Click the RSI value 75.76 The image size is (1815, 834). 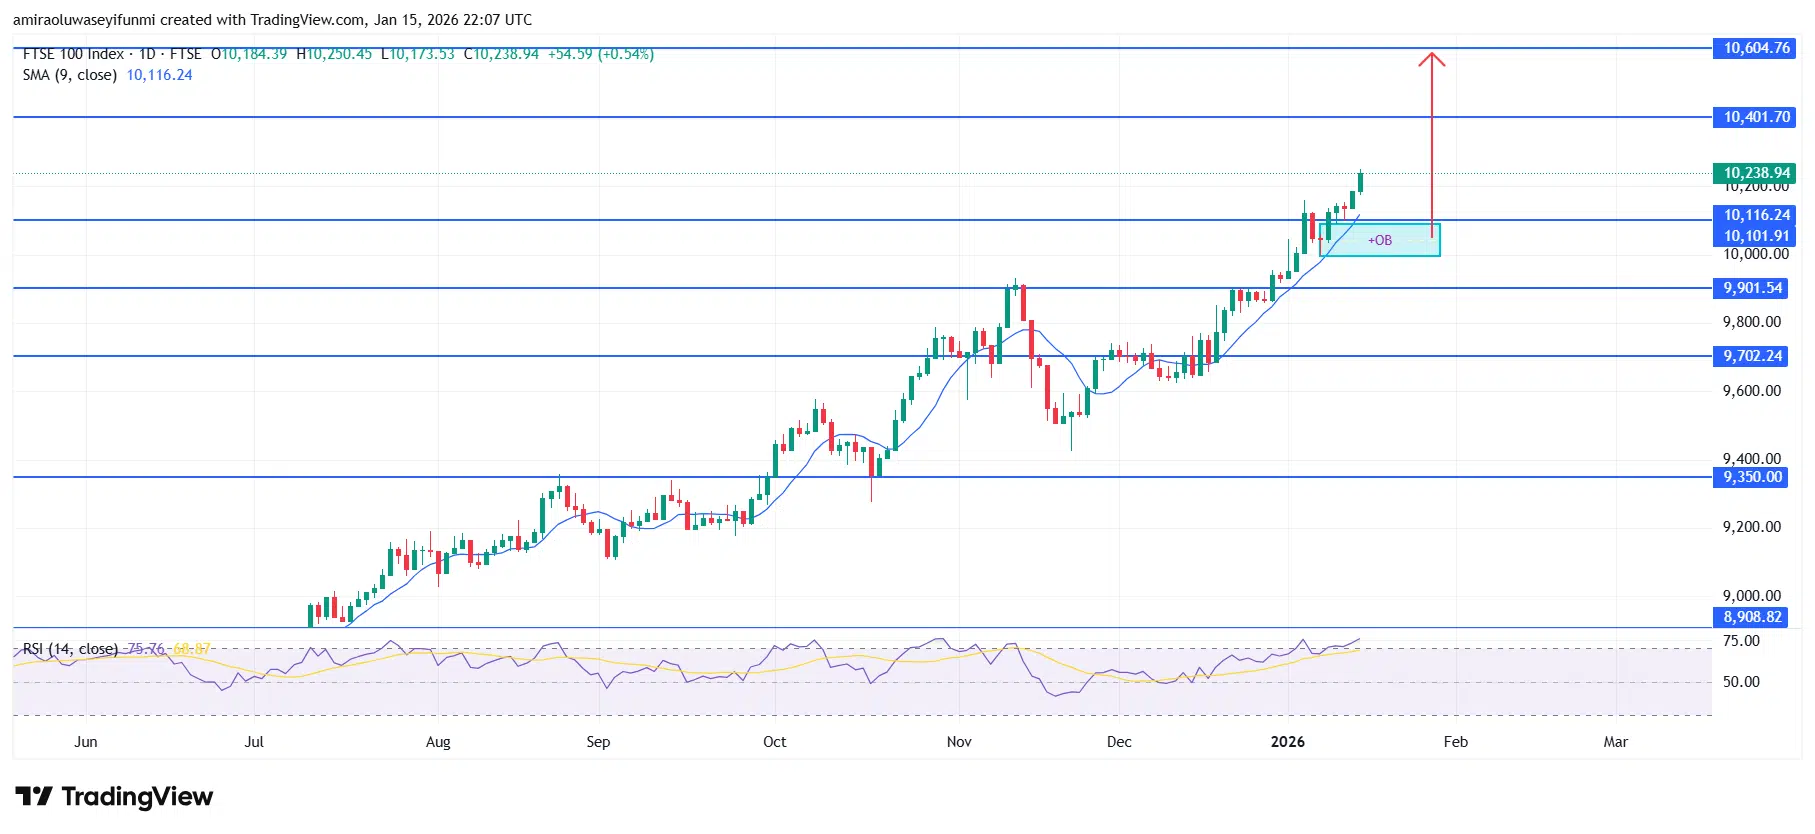click(146, 649)
